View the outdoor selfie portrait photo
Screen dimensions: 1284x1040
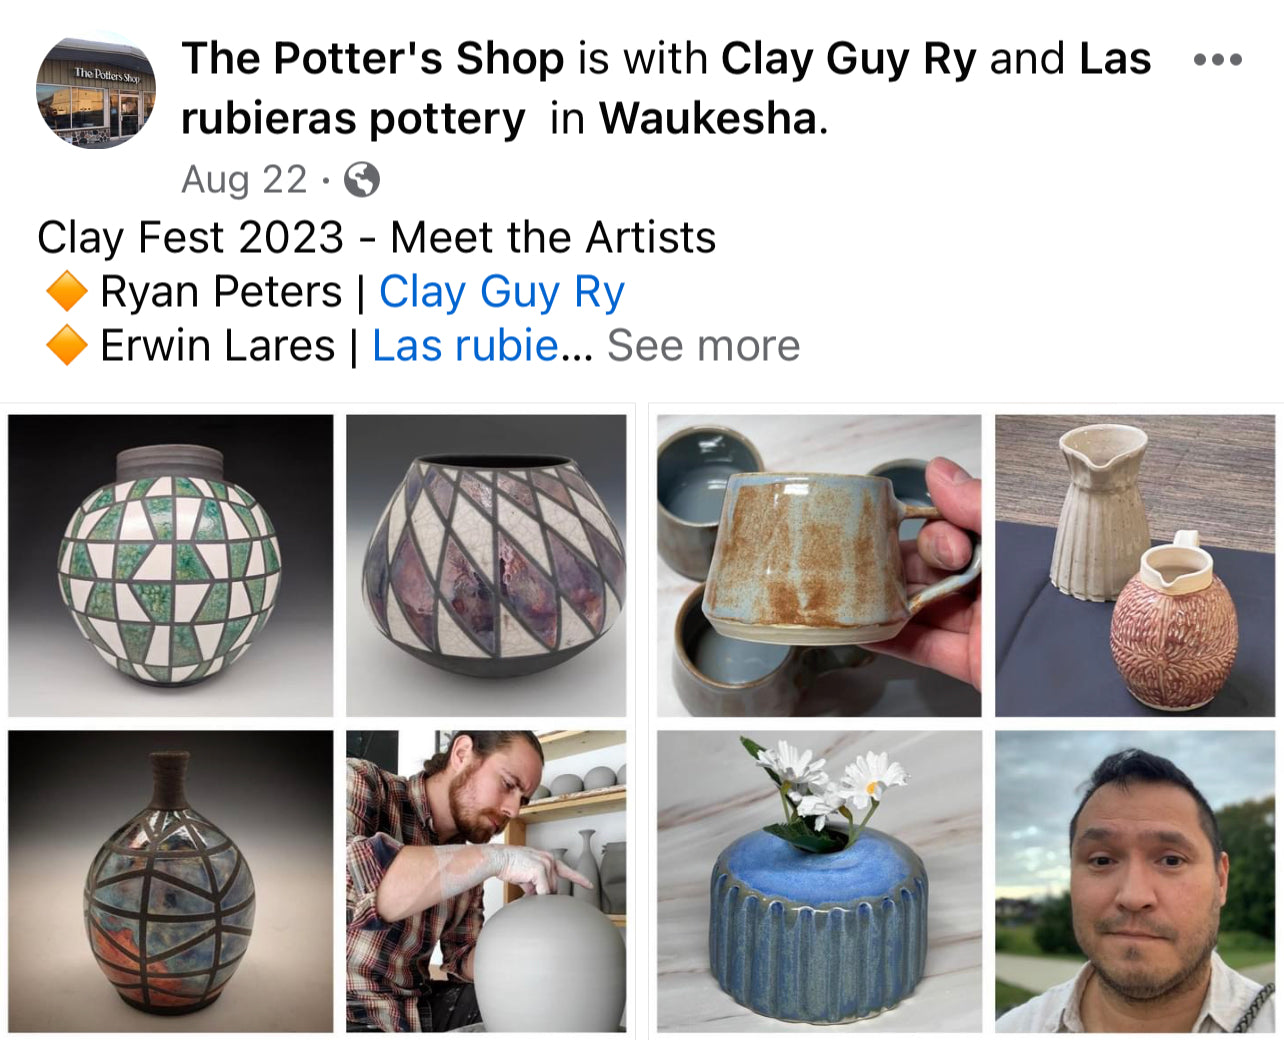pyautogui.click(x=1135, y=881)
